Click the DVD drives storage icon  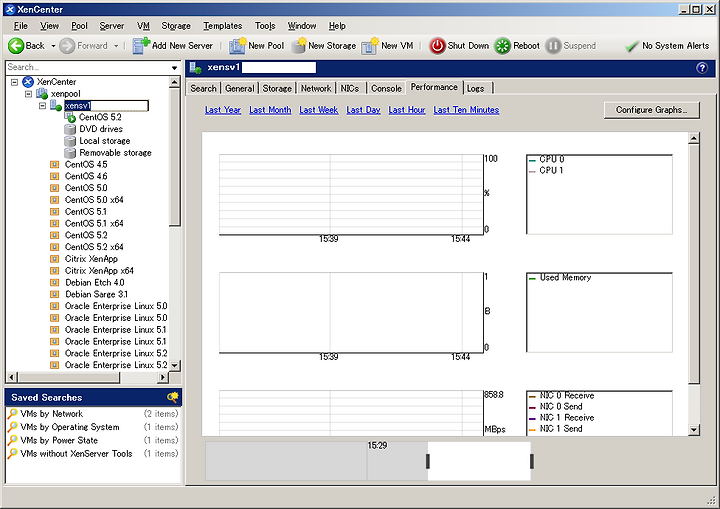click(x=70, y=129)
